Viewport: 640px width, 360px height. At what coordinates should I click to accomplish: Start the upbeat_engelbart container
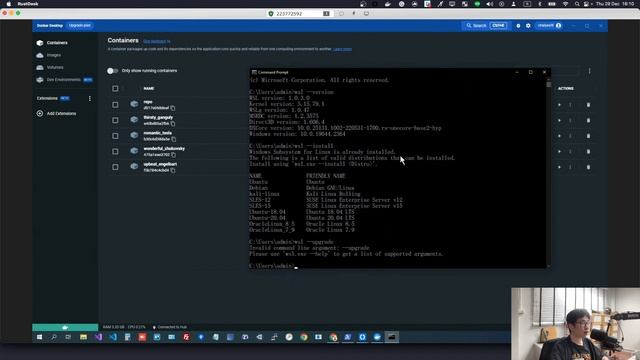point(559,167)
